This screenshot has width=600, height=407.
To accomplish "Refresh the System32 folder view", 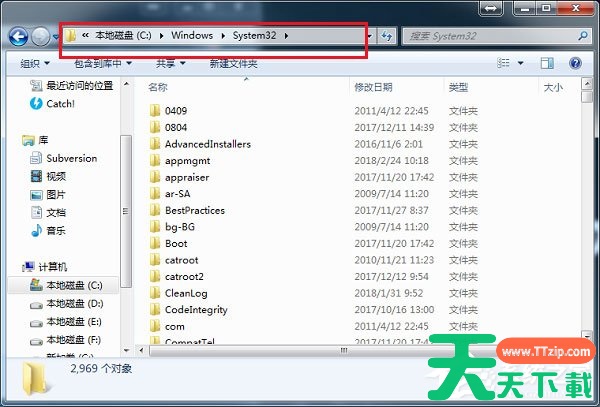I will coord(386,36).
